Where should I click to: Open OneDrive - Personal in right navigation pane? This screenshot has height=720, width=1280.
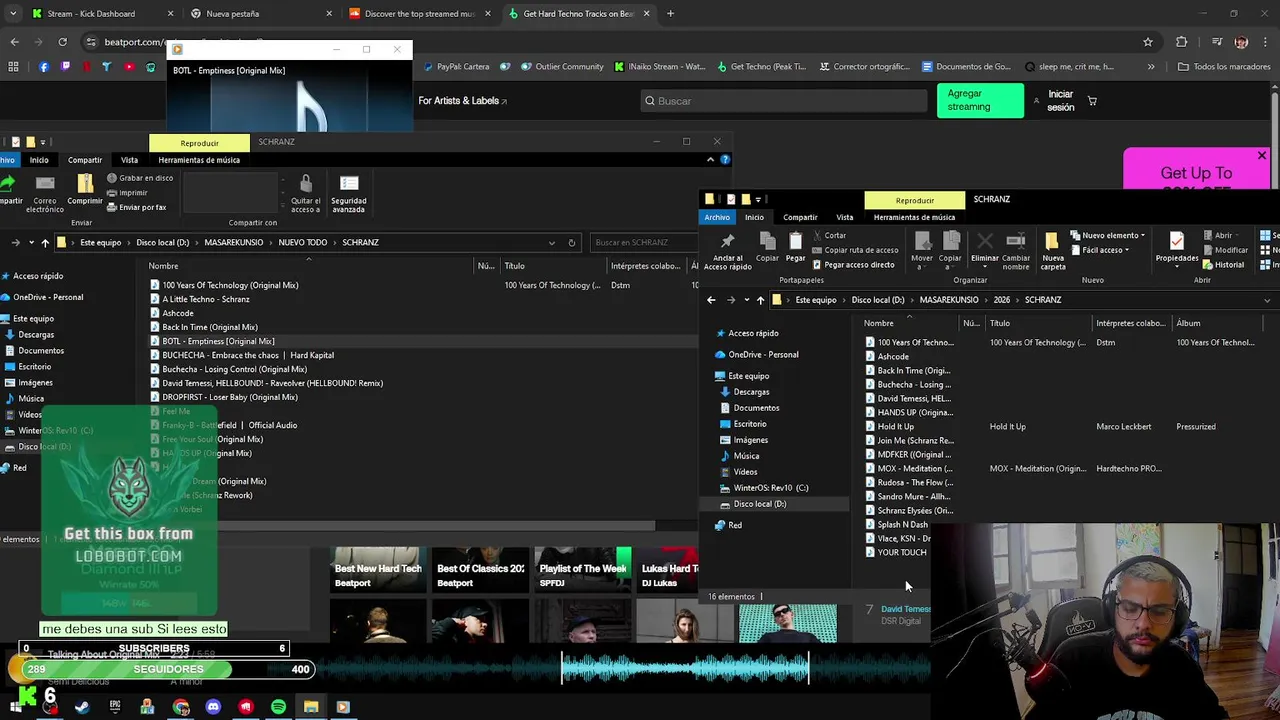click(763, 354)
